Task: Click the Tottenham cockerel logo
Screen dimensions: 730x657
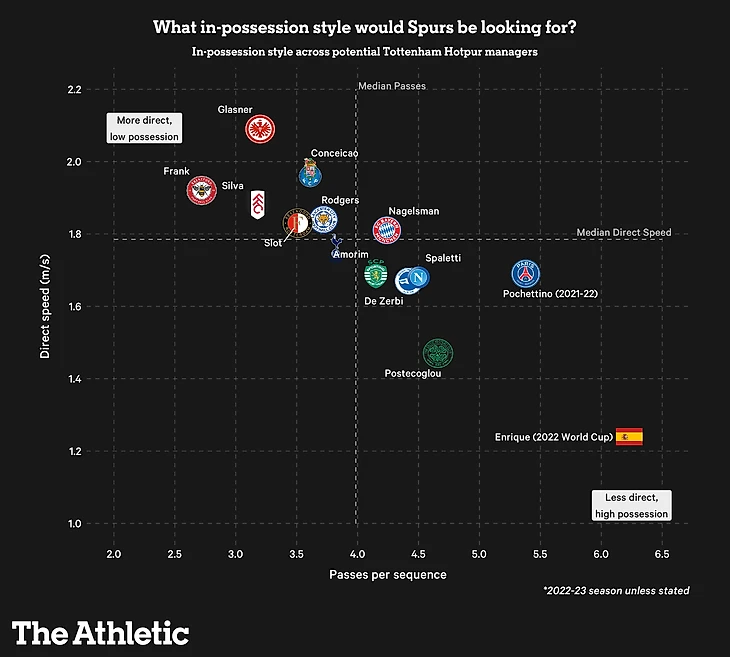Action: [x=336, y=248]
